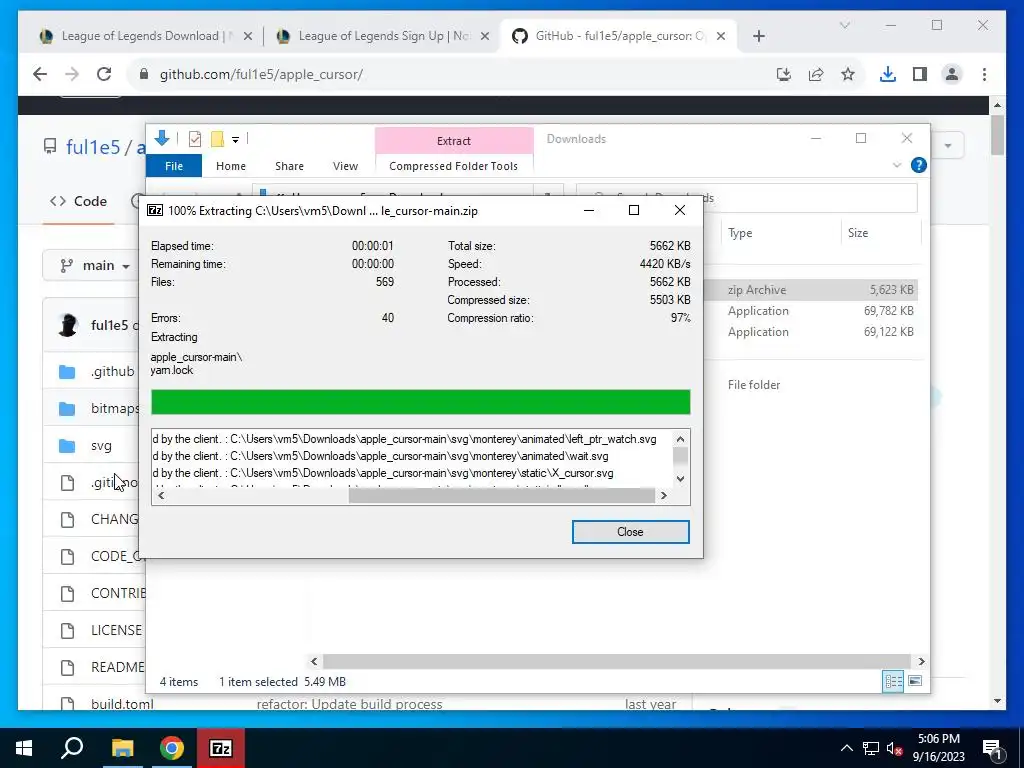The image size is (1024, 768).
Task: Click the green extraction progress bar
Action: (x=421, y=402)
